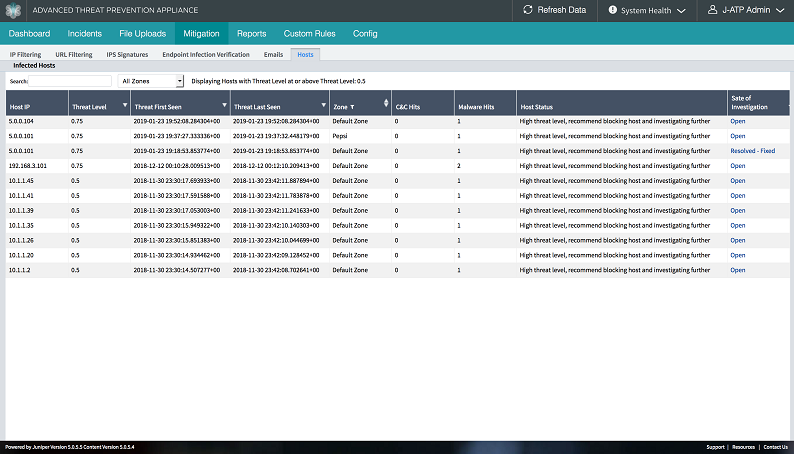This screenshot has width=794, height=454.
Task: Click the Juniper logo in the header
Action: click(x=13, y=10)
